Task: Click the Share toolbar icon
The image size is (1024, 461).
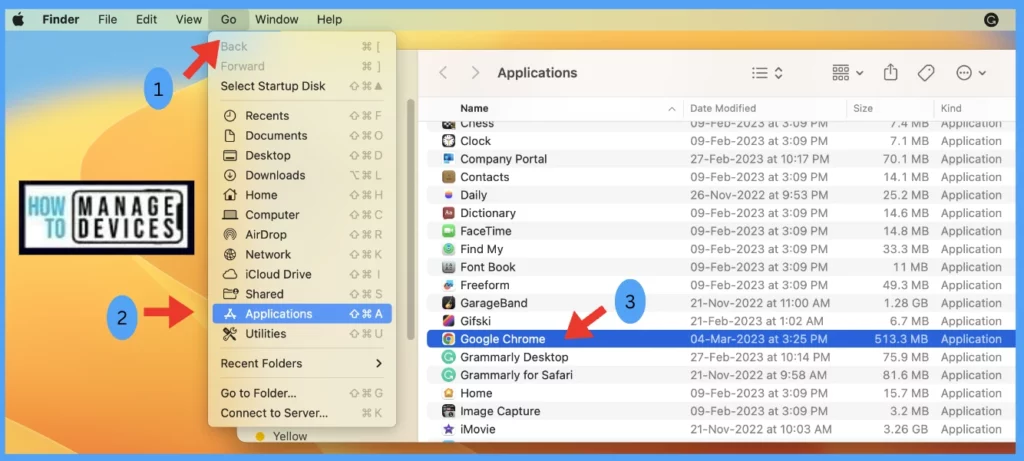Action: (891, 72)
